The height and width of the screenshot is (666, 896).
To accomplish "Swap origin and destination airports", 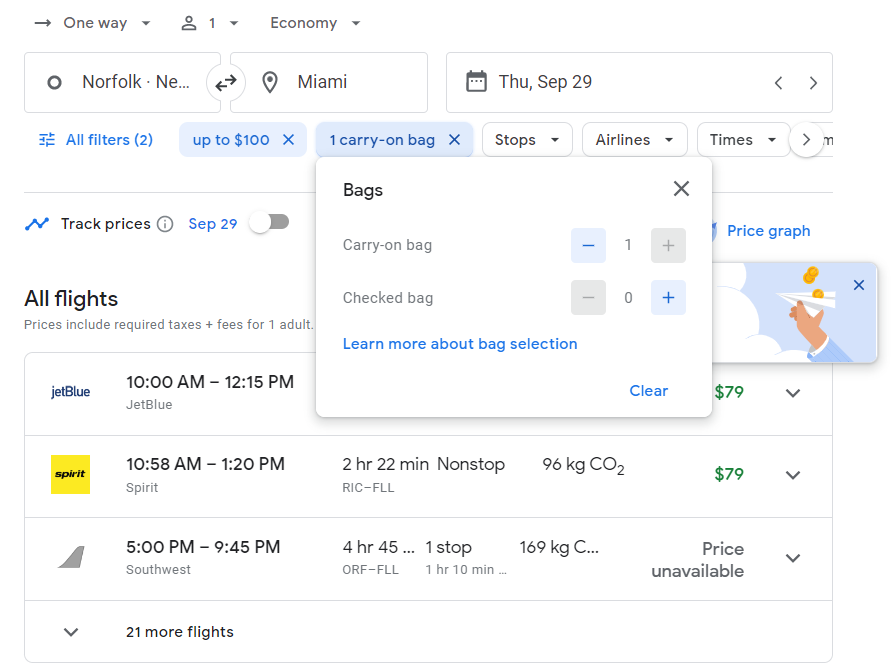I will click(x=226, y=83).
